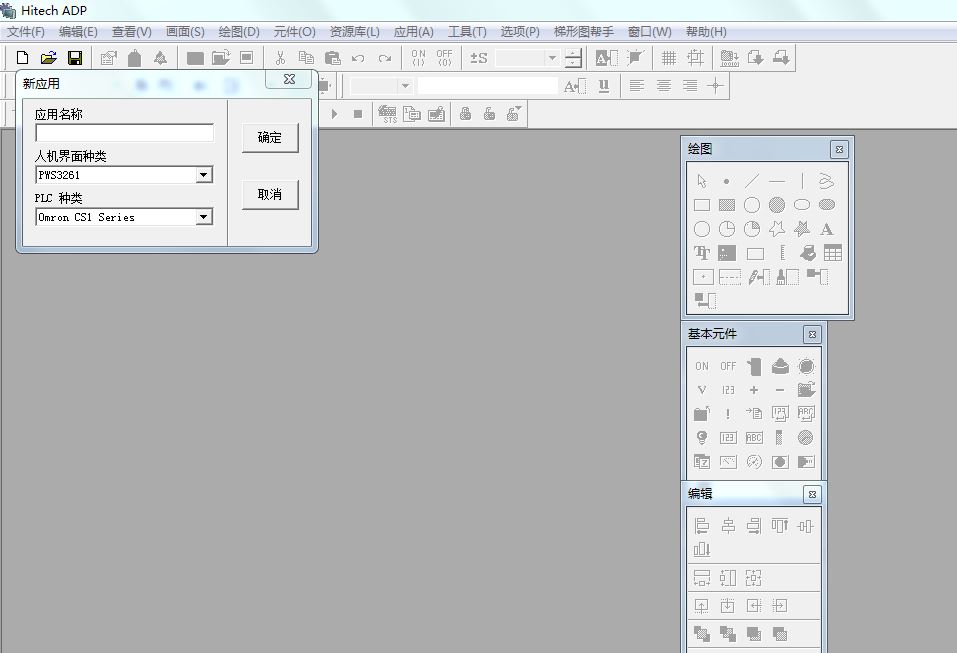Toggle underline text formatting button
The image size is (957, 653).
coord(603,86)
